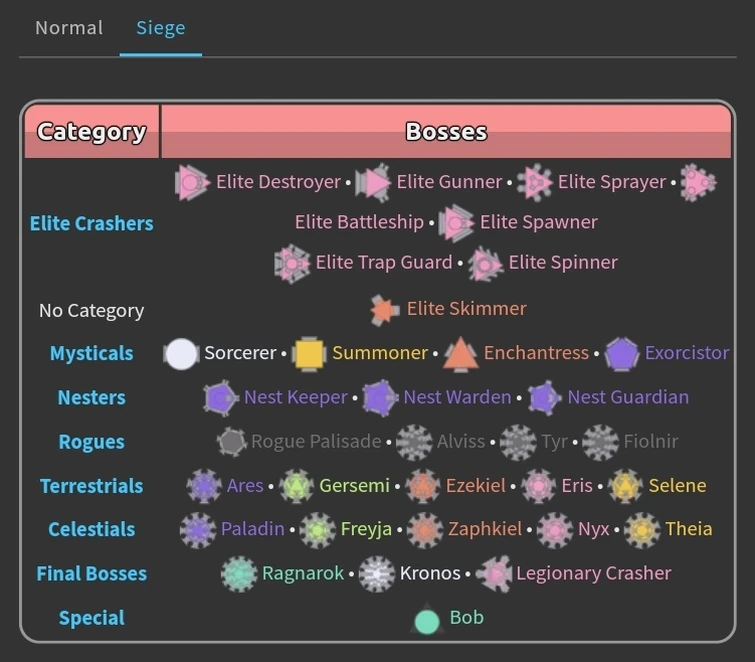Click the Elite Skimmer icon
This screenshot has width=755, height=662.
click(384, 310)
